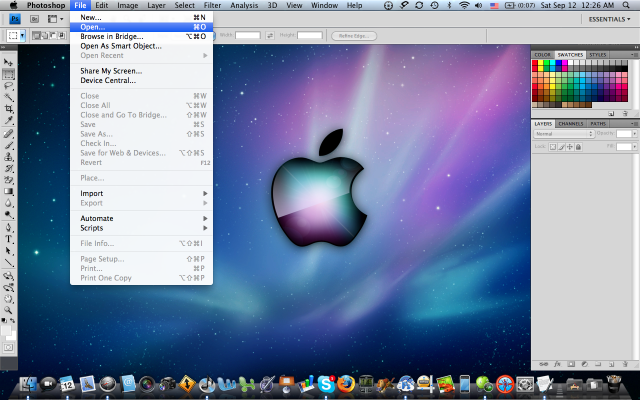Open Spotlight search in the menu bar
The height and width of the screenshot is (400, 640).
[x=626, y=5]
